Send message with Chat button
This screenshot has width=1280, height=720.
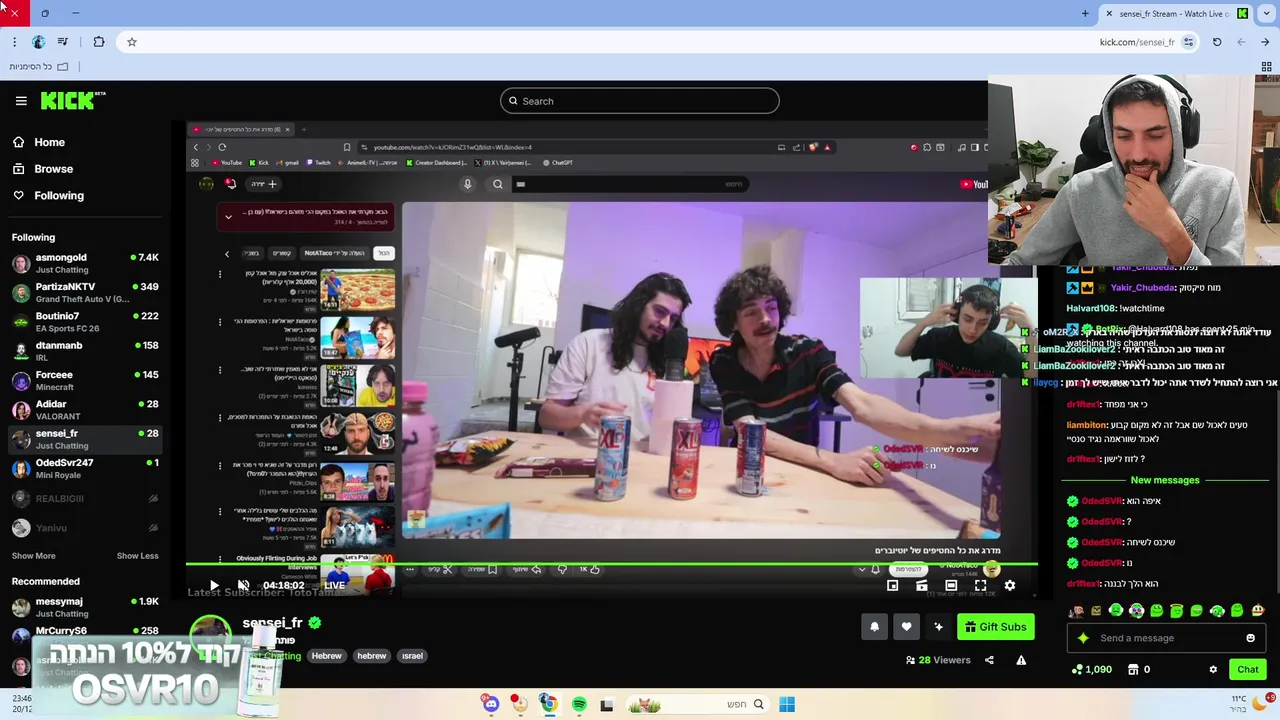pyautogui.click(x=1247, y=670)
